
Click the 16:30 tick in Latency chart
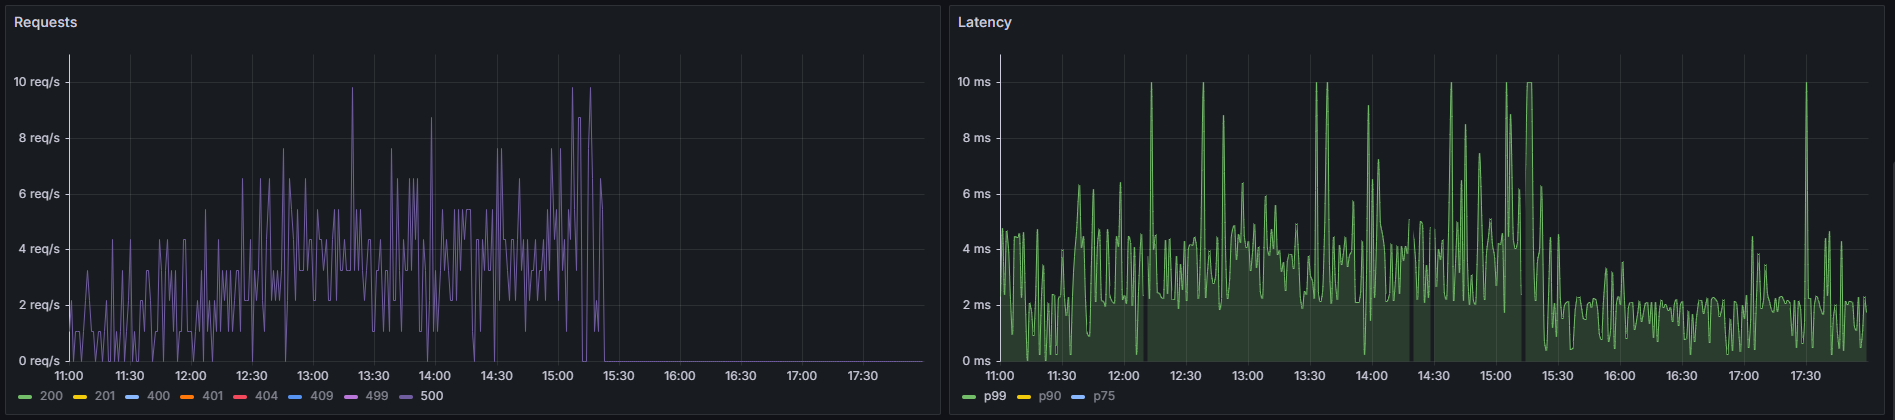pos(1682,376)
